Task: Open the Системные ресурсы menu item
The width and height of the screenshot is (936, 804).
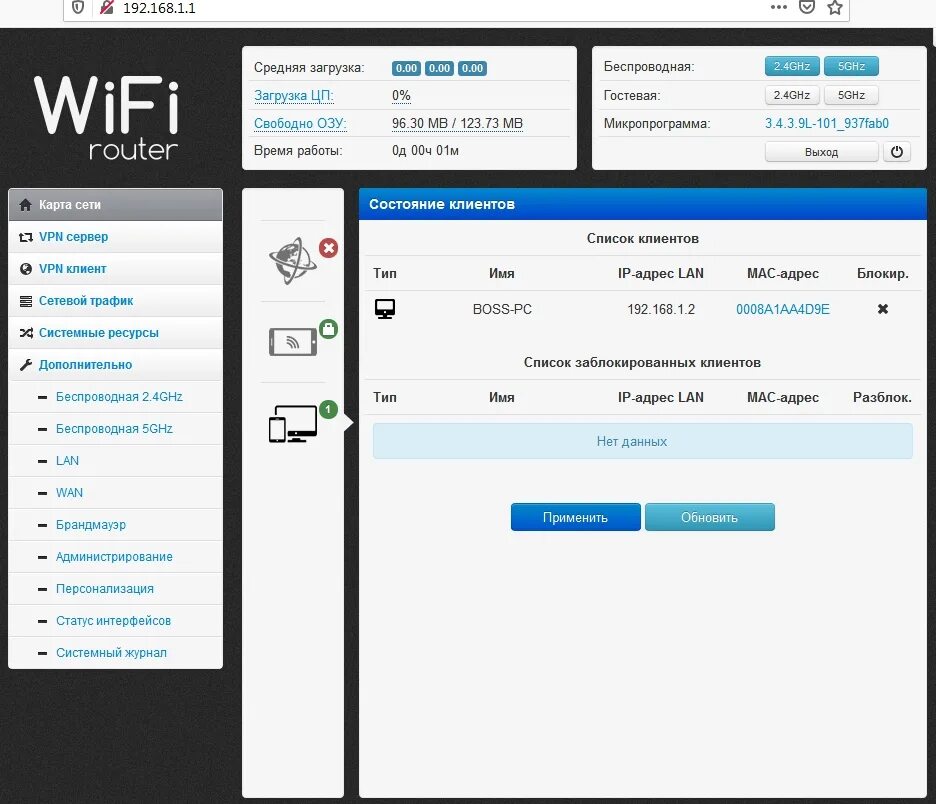Action: point(116,332)
